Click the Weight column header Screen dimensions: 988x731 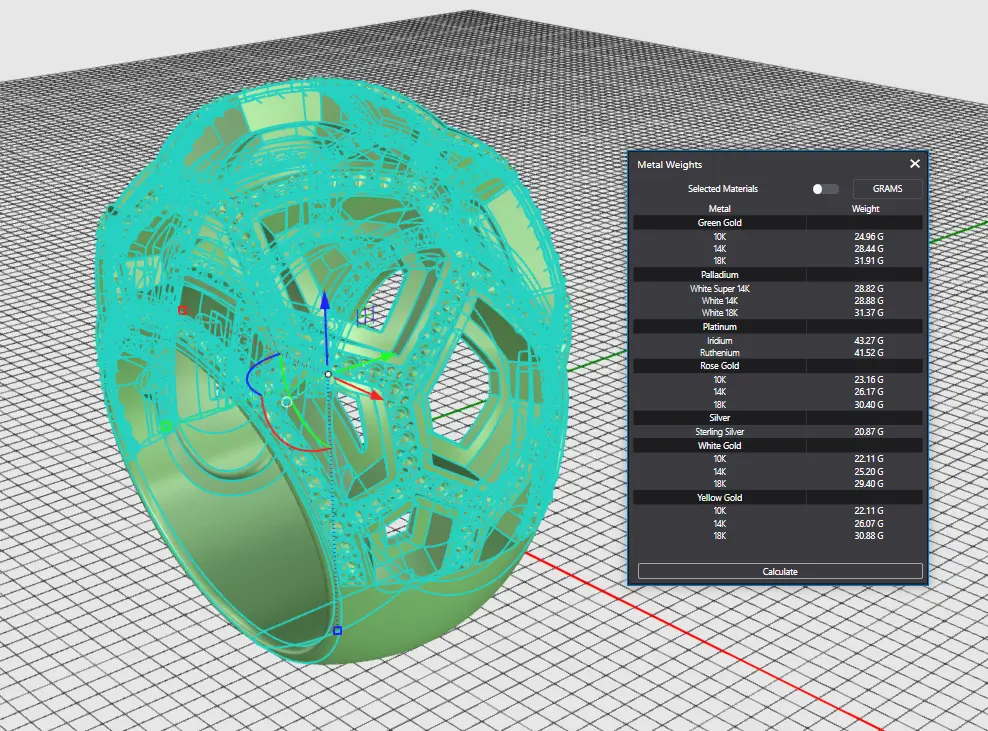[x=865, y=209]
